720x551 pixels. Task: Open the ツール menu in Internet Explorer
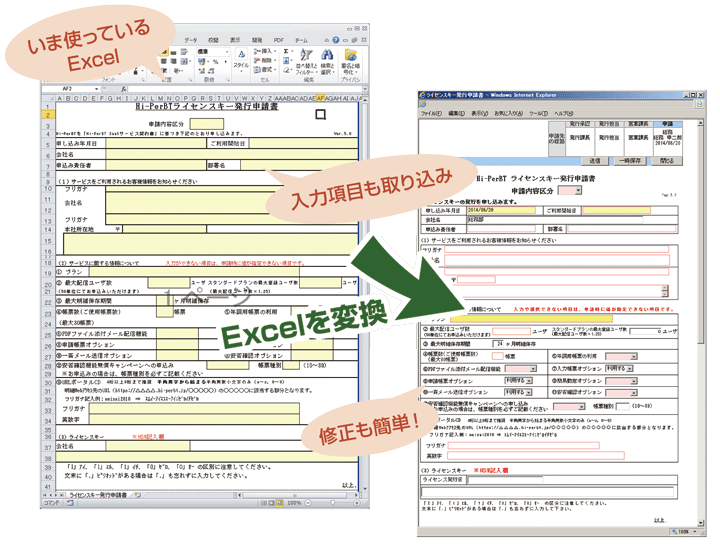[x=538, y=113]
